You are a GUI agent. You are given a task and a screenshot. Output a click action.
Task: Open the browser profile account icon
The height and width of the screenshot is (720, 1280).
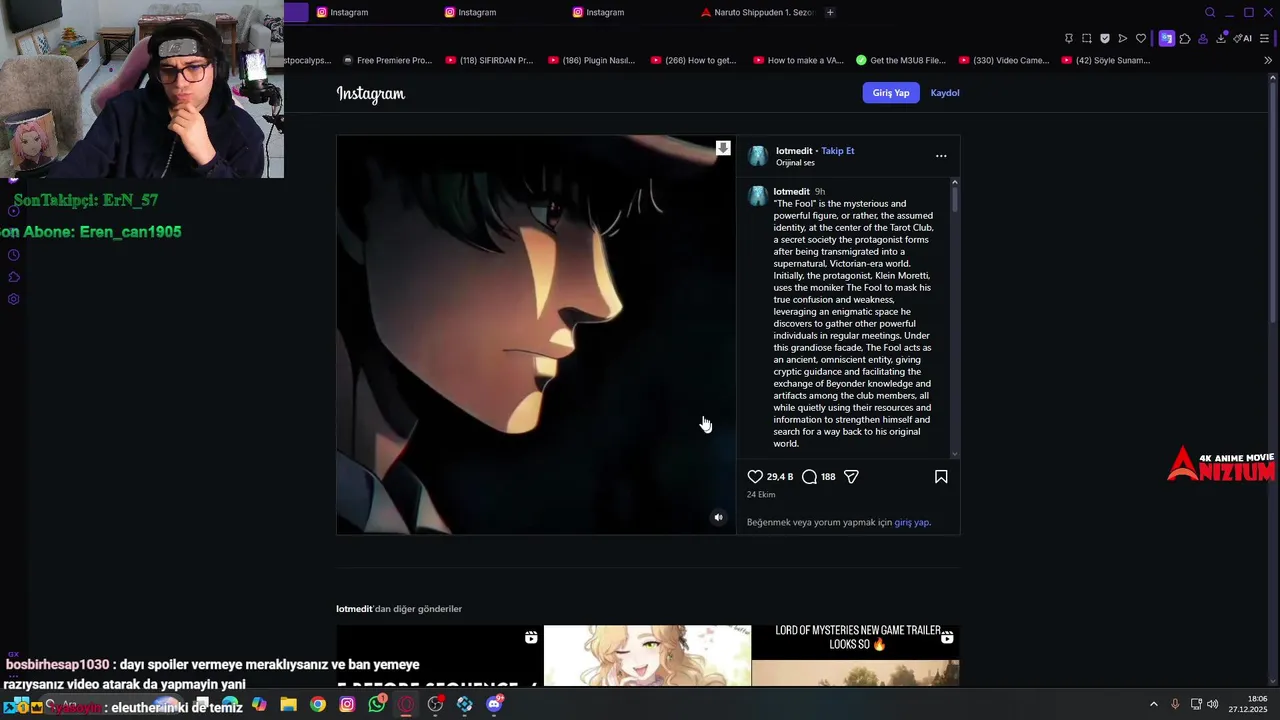1203,38
